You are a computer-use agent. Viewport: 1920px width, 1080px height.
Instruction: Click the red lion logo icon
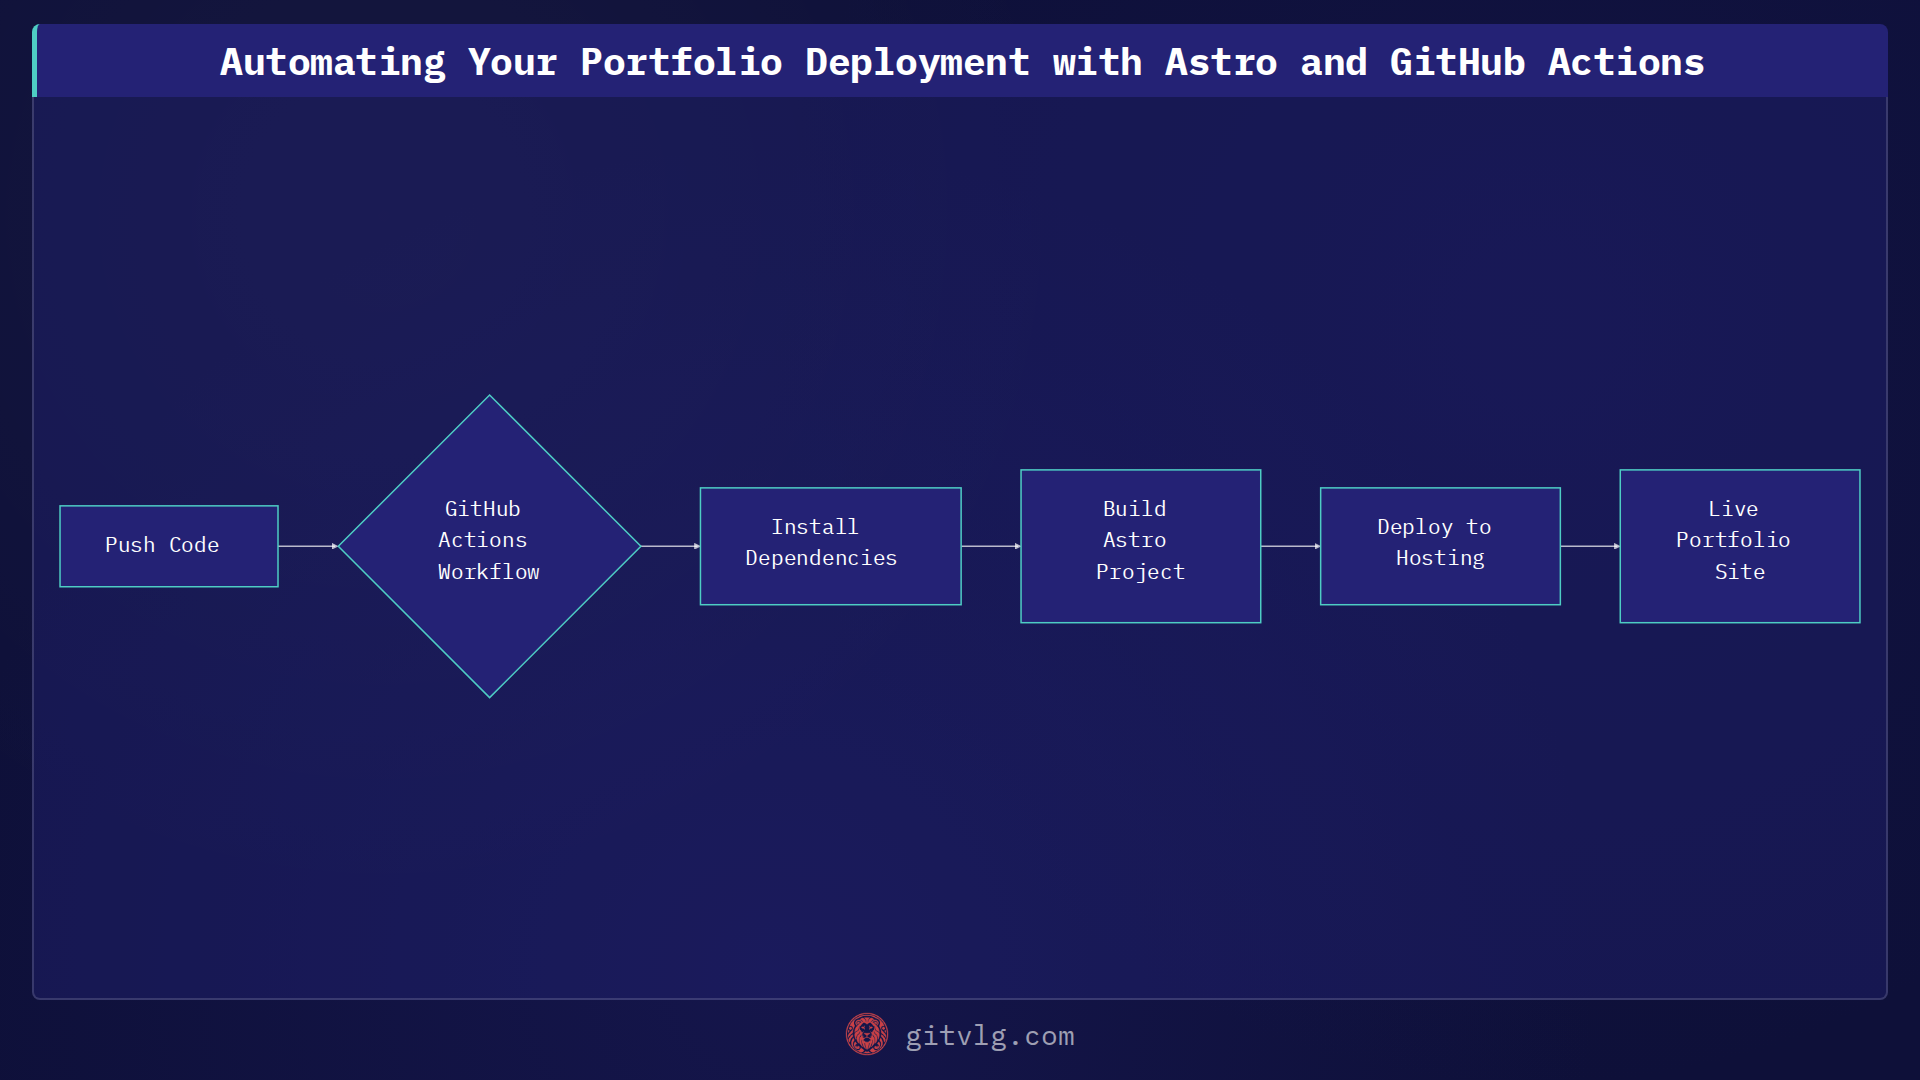click(867, 1035)
